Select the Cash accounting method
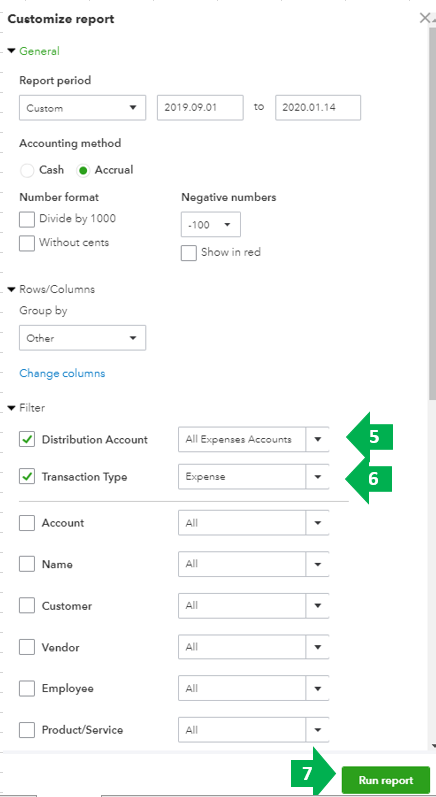The image size is (436, 797). [27, 170]
